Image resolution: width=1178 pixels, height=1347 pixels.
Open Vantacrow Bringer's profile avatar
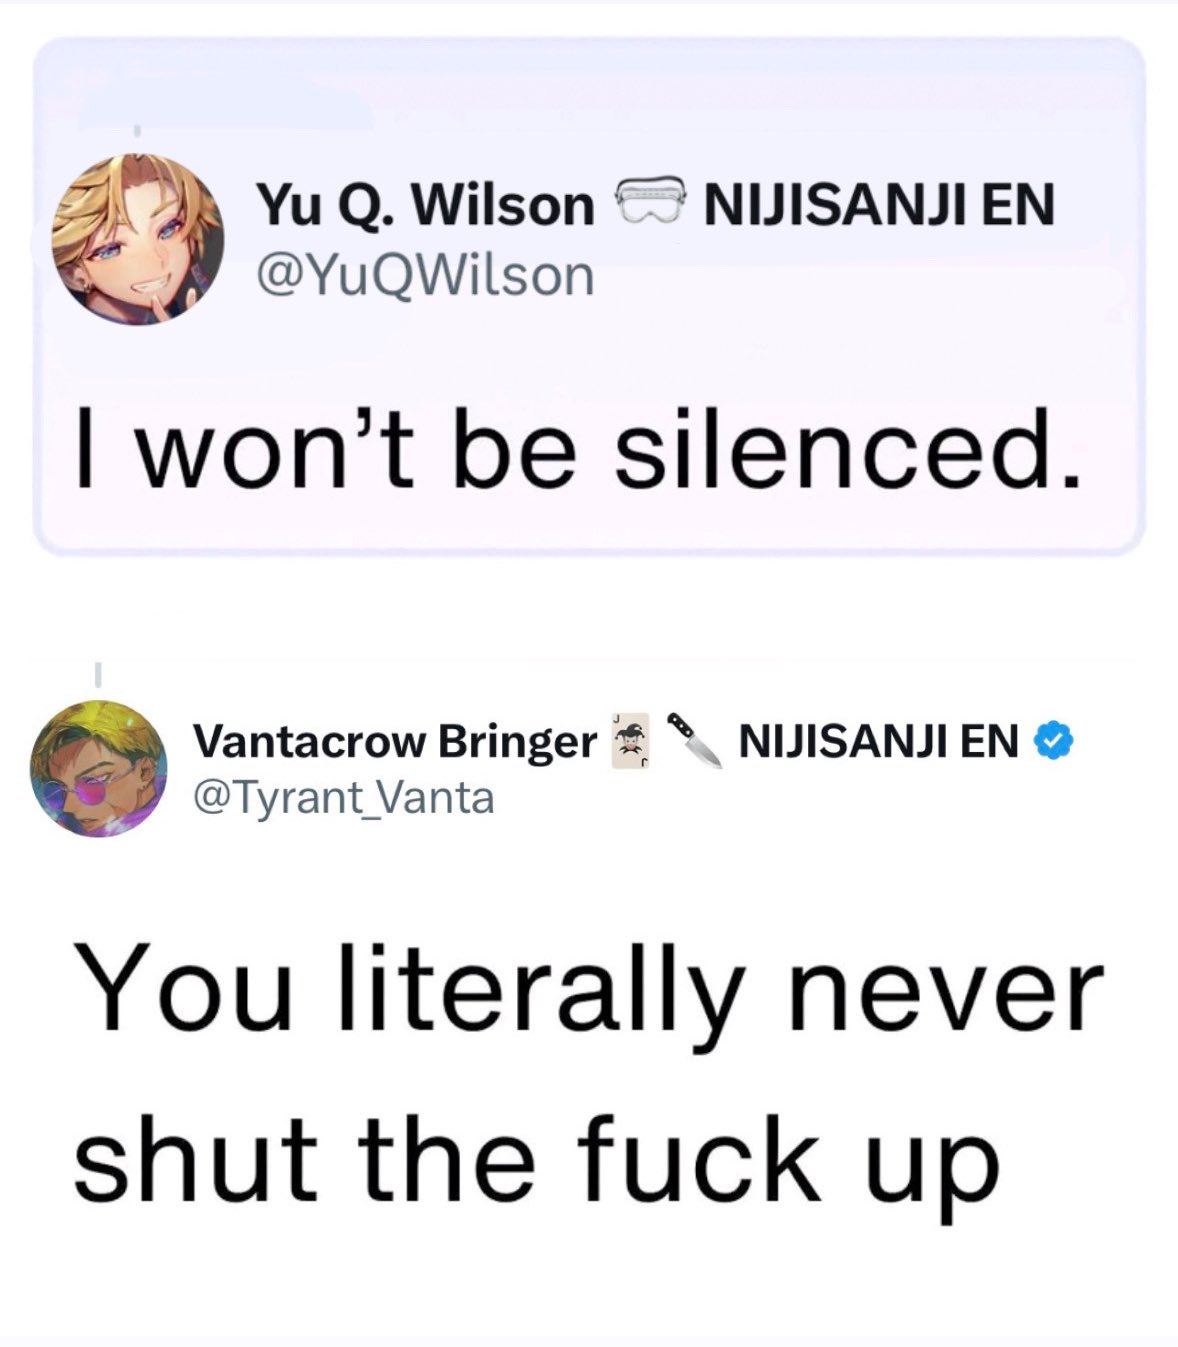99,769
